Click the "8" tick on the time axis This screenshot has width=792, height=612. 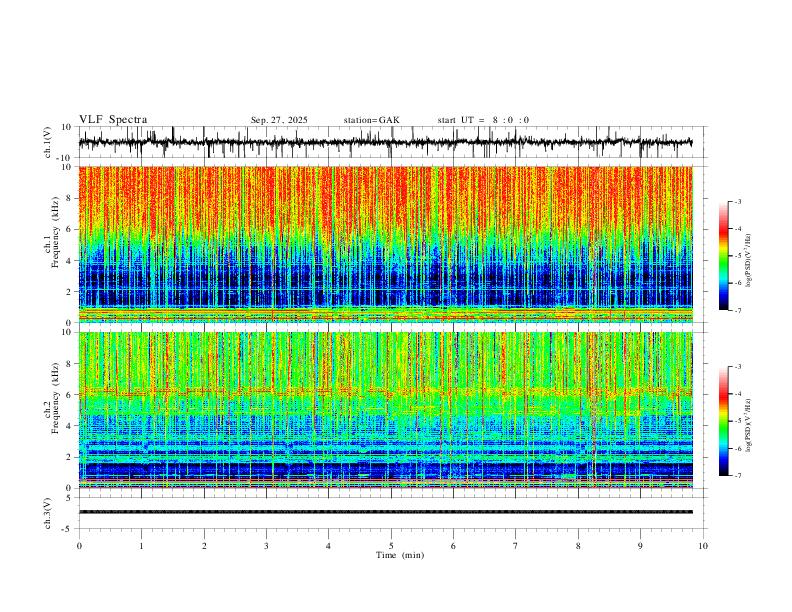(578, 546)
